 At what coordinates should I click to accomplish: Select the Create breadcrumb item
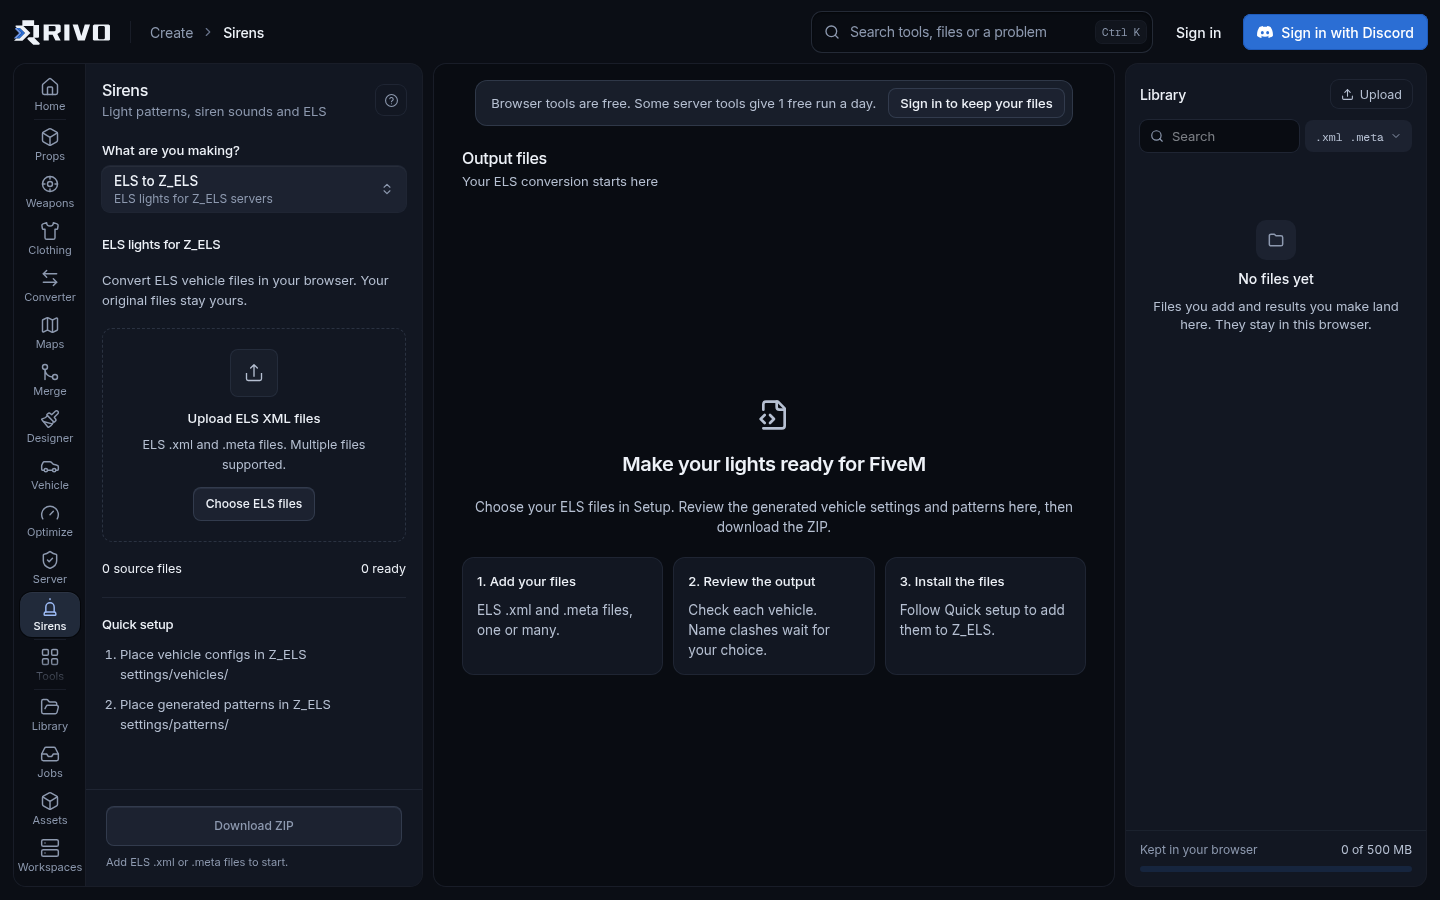171,33
